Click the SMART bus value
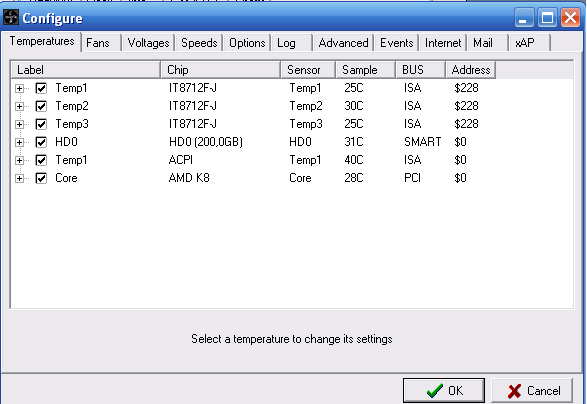The image size is (587, 404). point(422,142)
